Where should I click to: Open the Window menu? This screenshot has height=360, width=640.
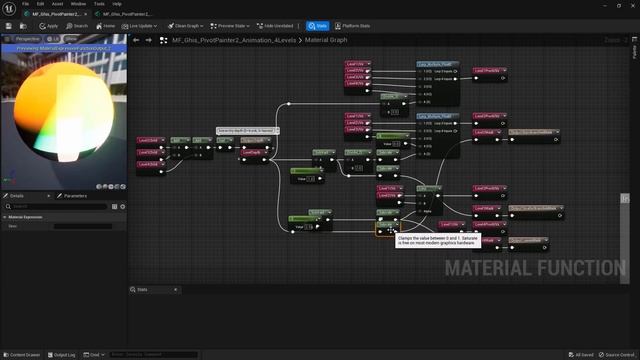[x=78, y=4]
